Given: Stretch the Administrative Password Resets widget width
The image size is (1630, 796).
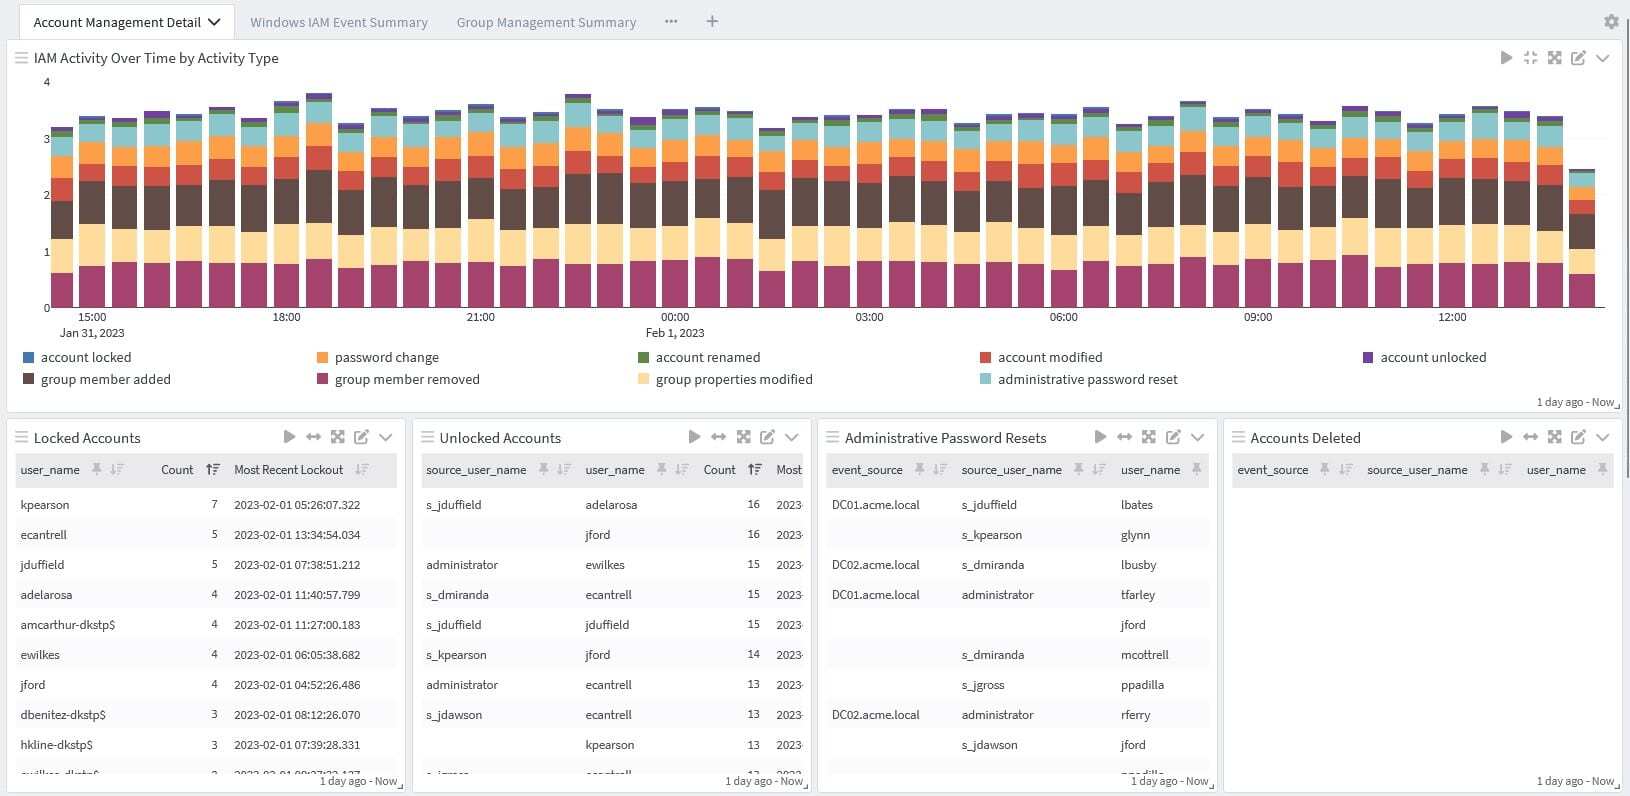Looking at the screenshot, I should pyautogui.click(x=1124, y=437).
